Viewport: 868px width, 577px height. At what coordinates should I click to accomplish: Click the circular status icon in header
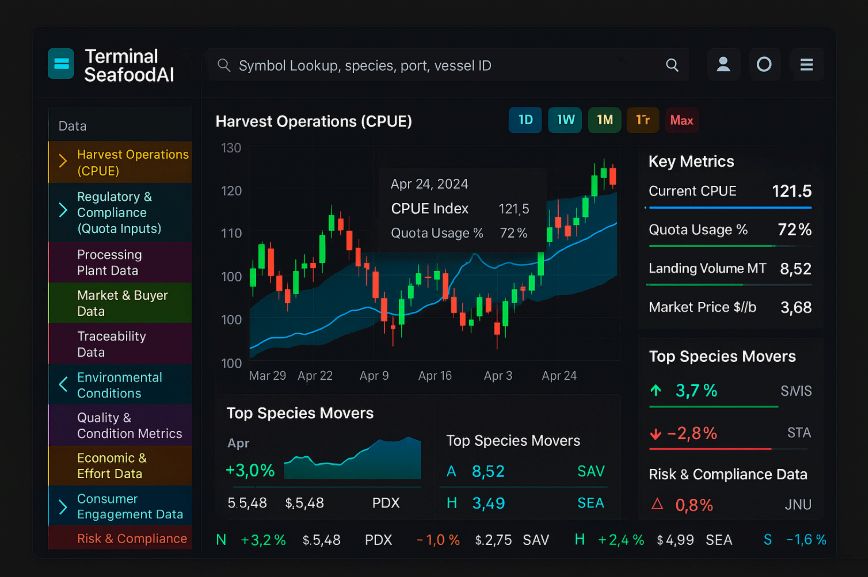pyautogui.click(x=764, y=64)
